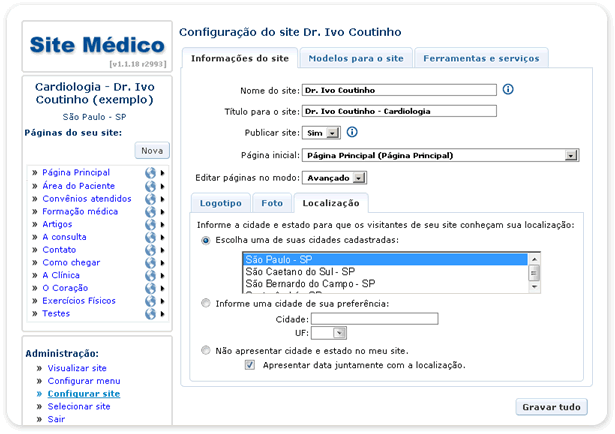The width and height of the screenshot is (615, 434).
Task: Click the globe icon next to A Clínica
Action: pyautogui.click(x=151, y=275)
